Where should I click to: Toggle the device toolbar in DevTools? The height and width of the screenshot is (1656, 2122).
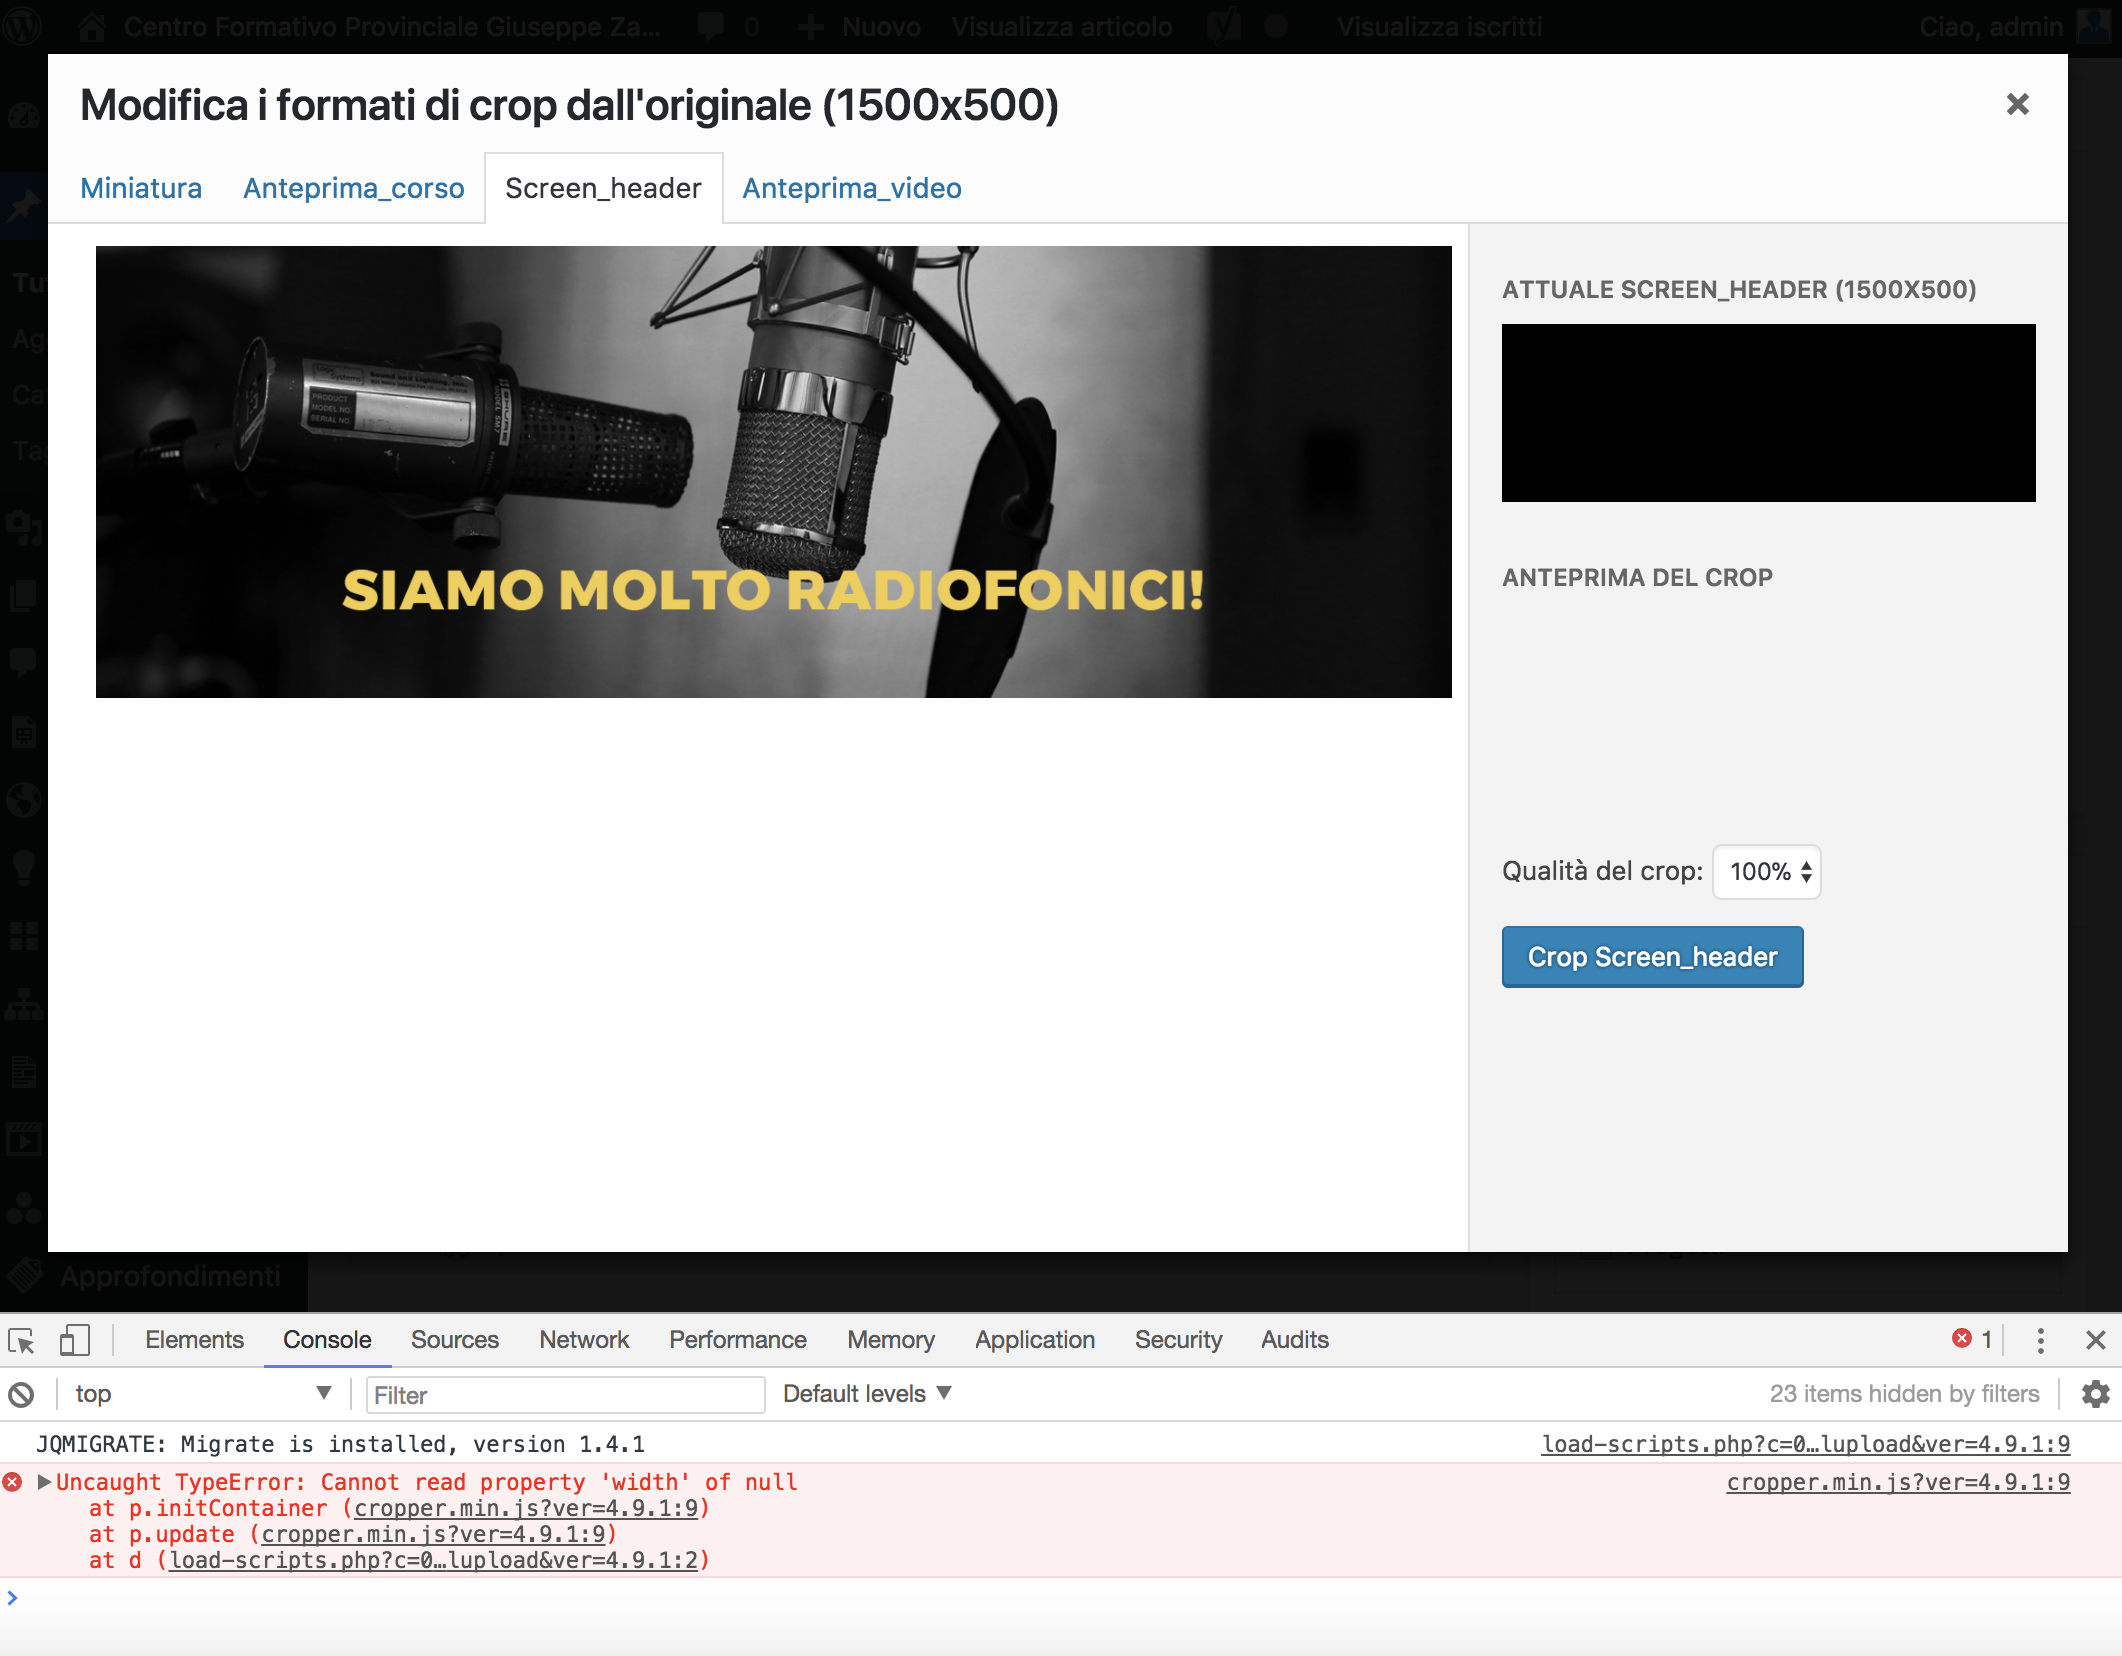74,1339
